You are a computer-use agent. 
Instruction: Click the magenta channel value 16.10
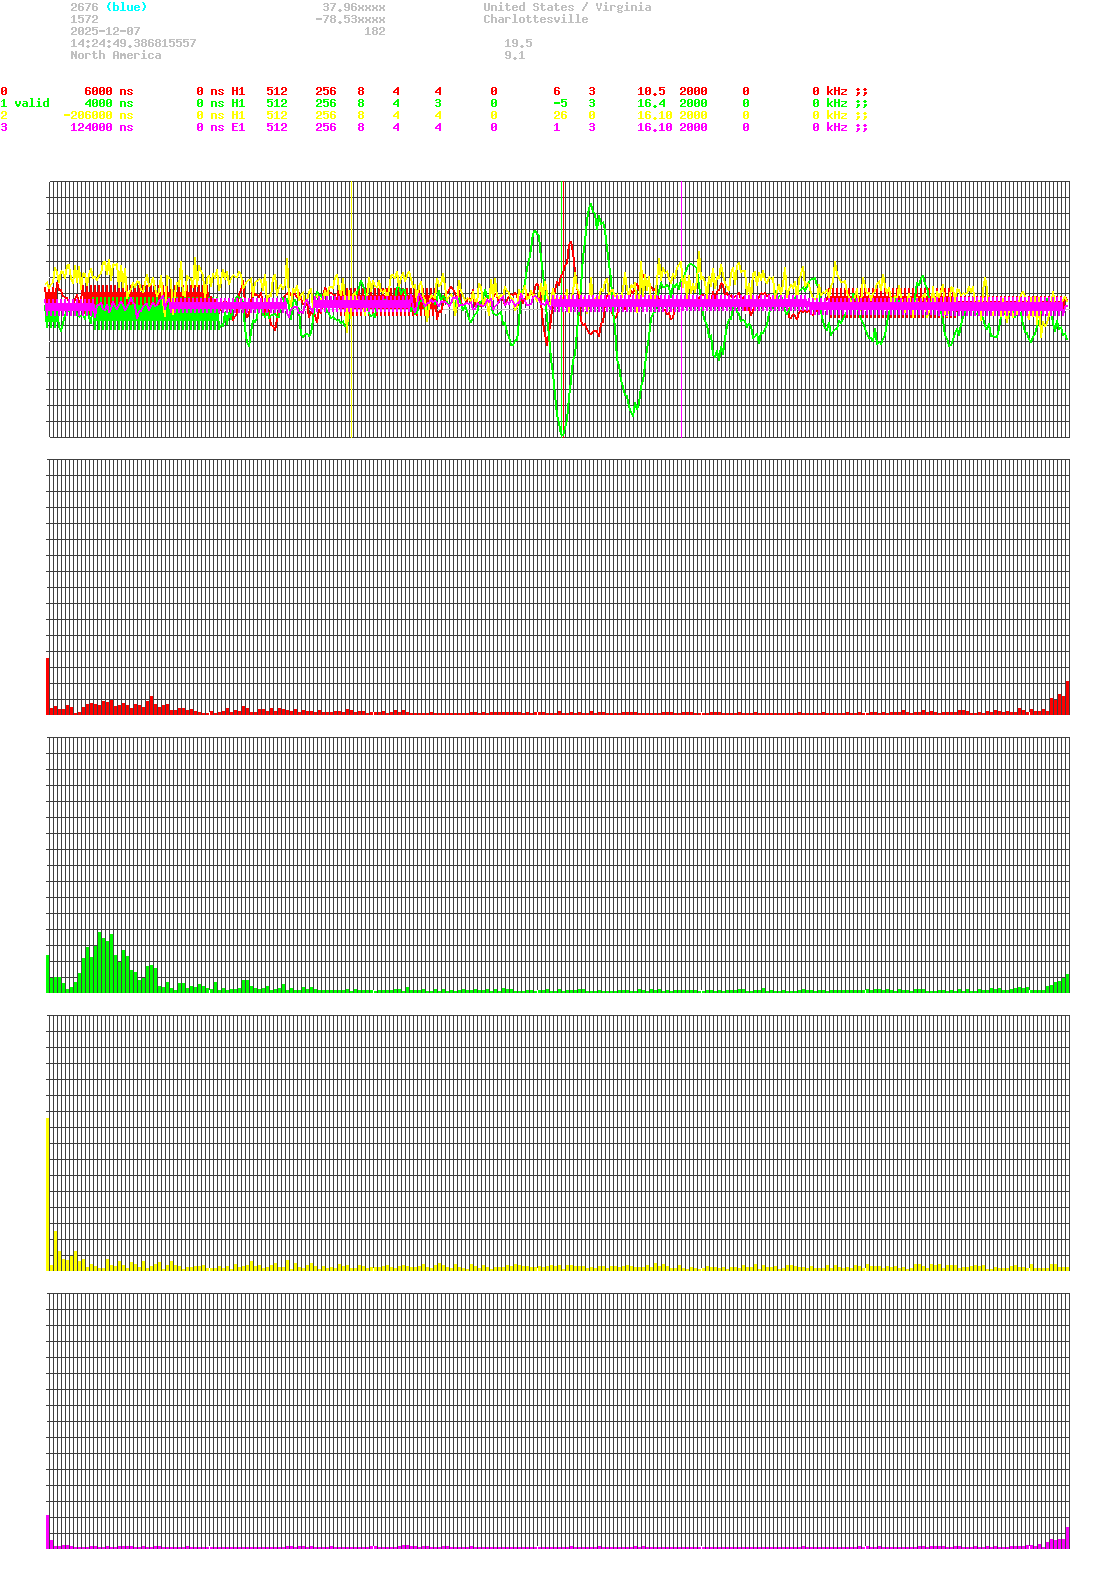point(654,127)
